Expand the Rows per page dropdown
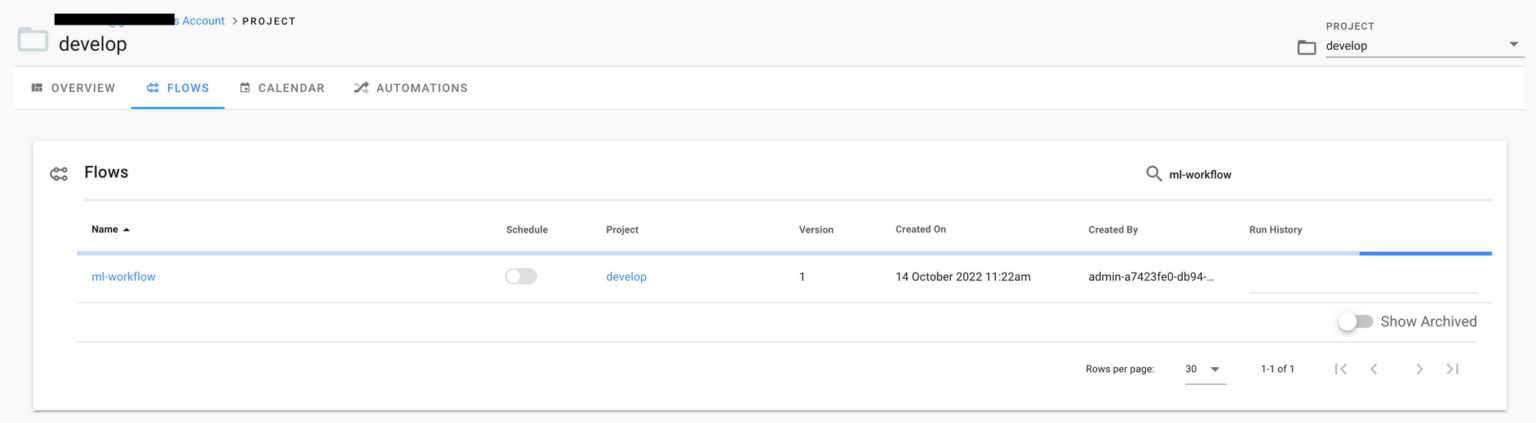Viewport: 1536px width, 423px height. pyautogui.click(x=1204, y=369)
